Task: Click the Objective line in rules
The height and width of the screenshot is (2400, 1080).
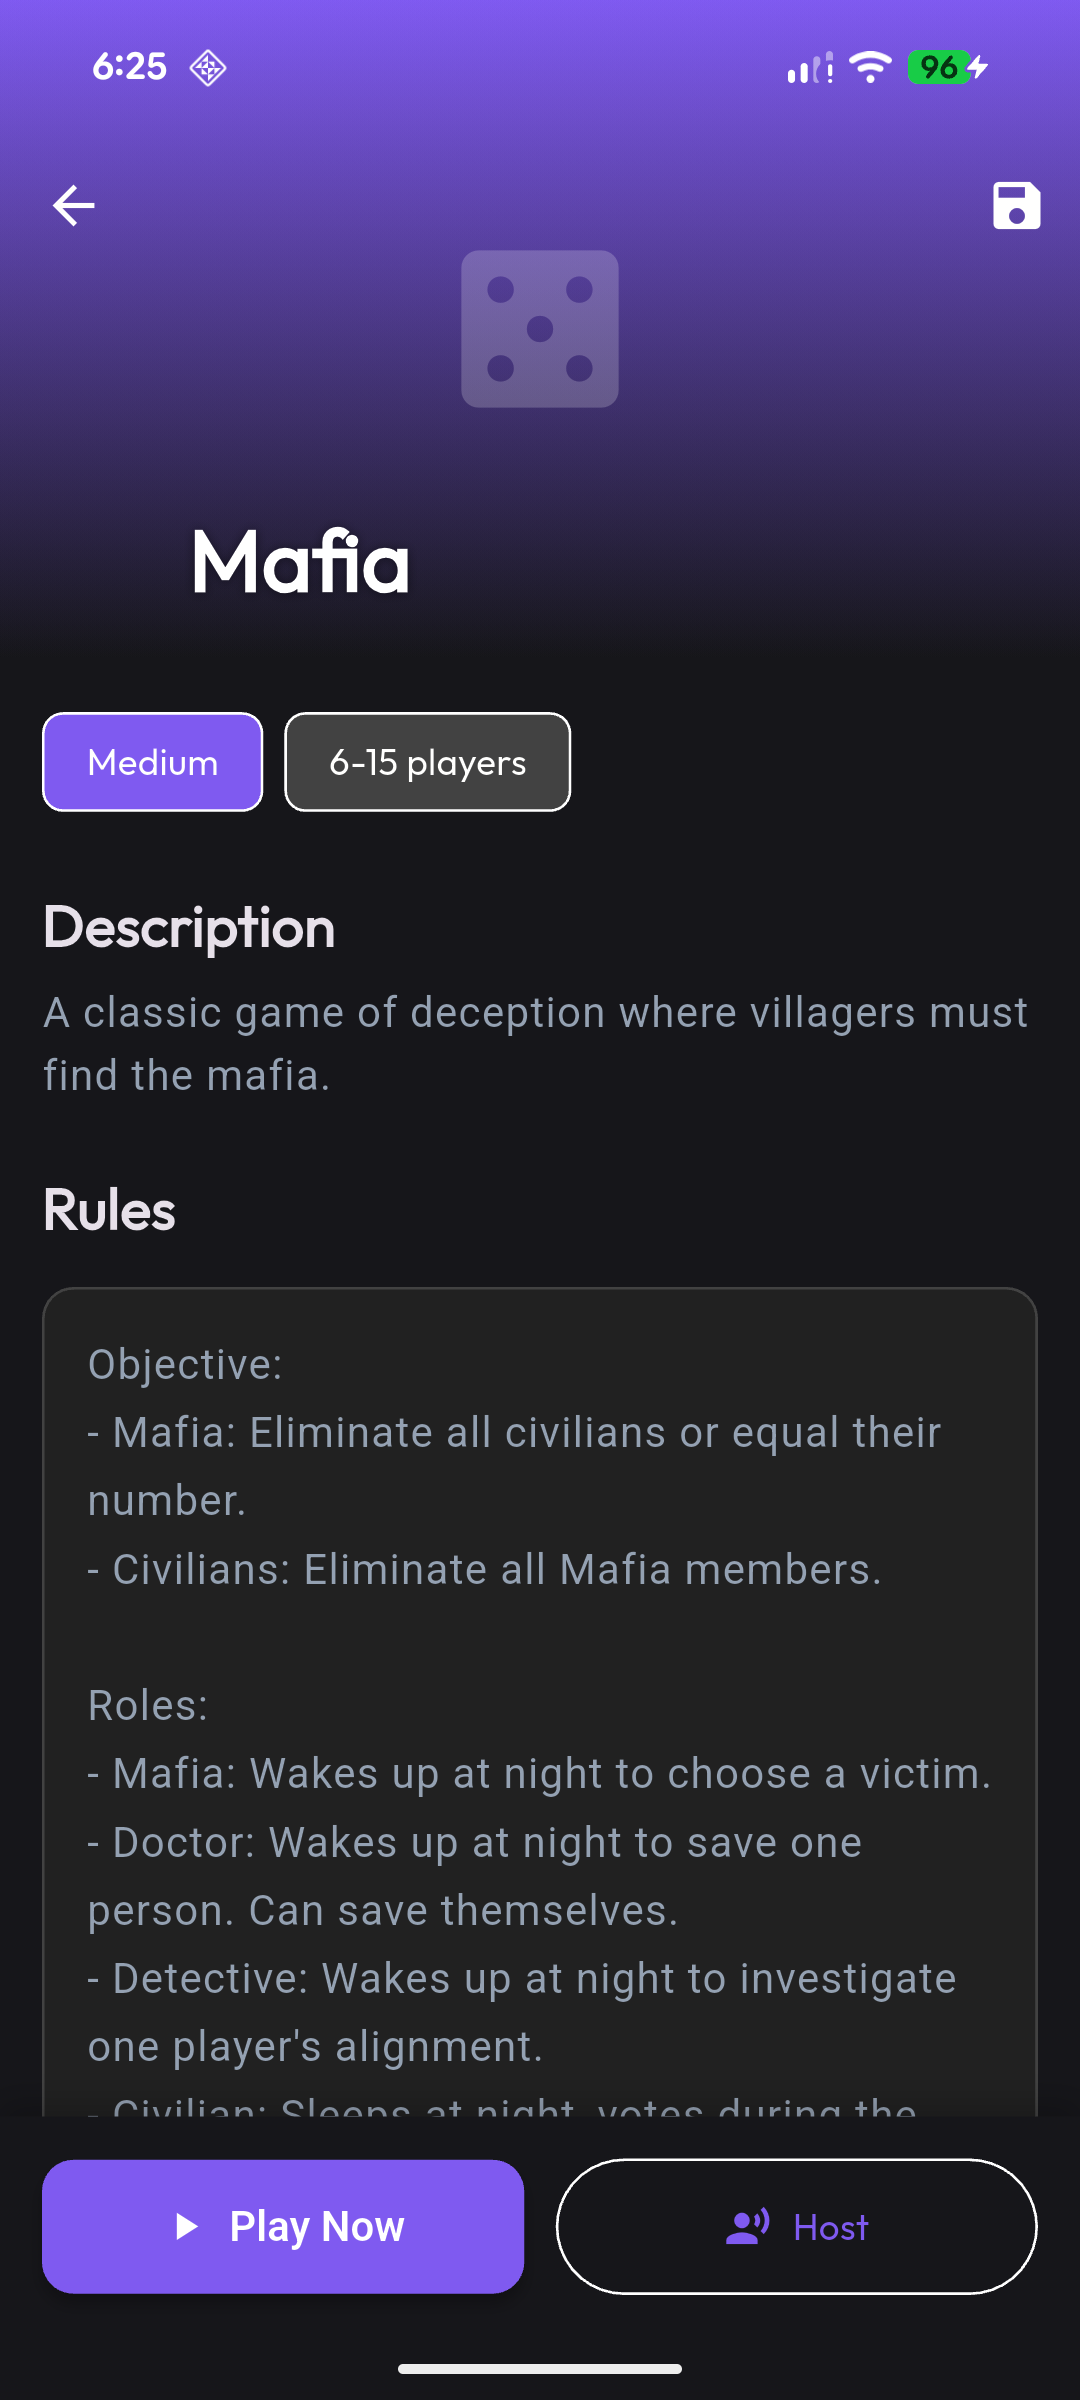Action: coord(186,1365)
